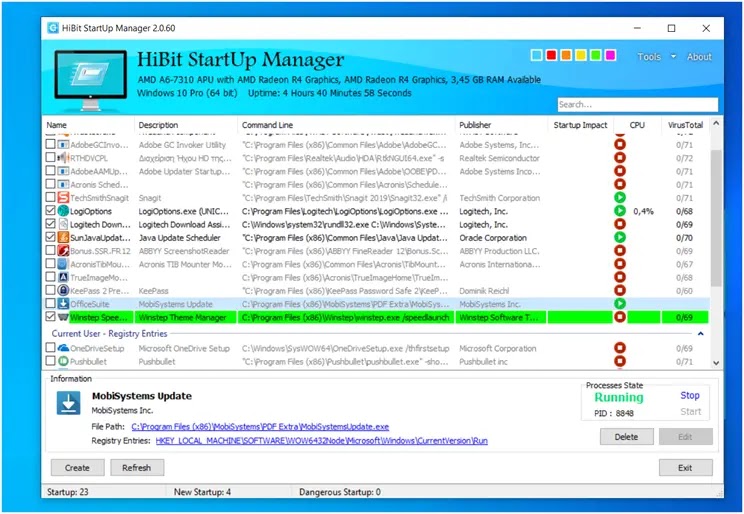Select the magenta theme swatch

click(x=610, y=56)
